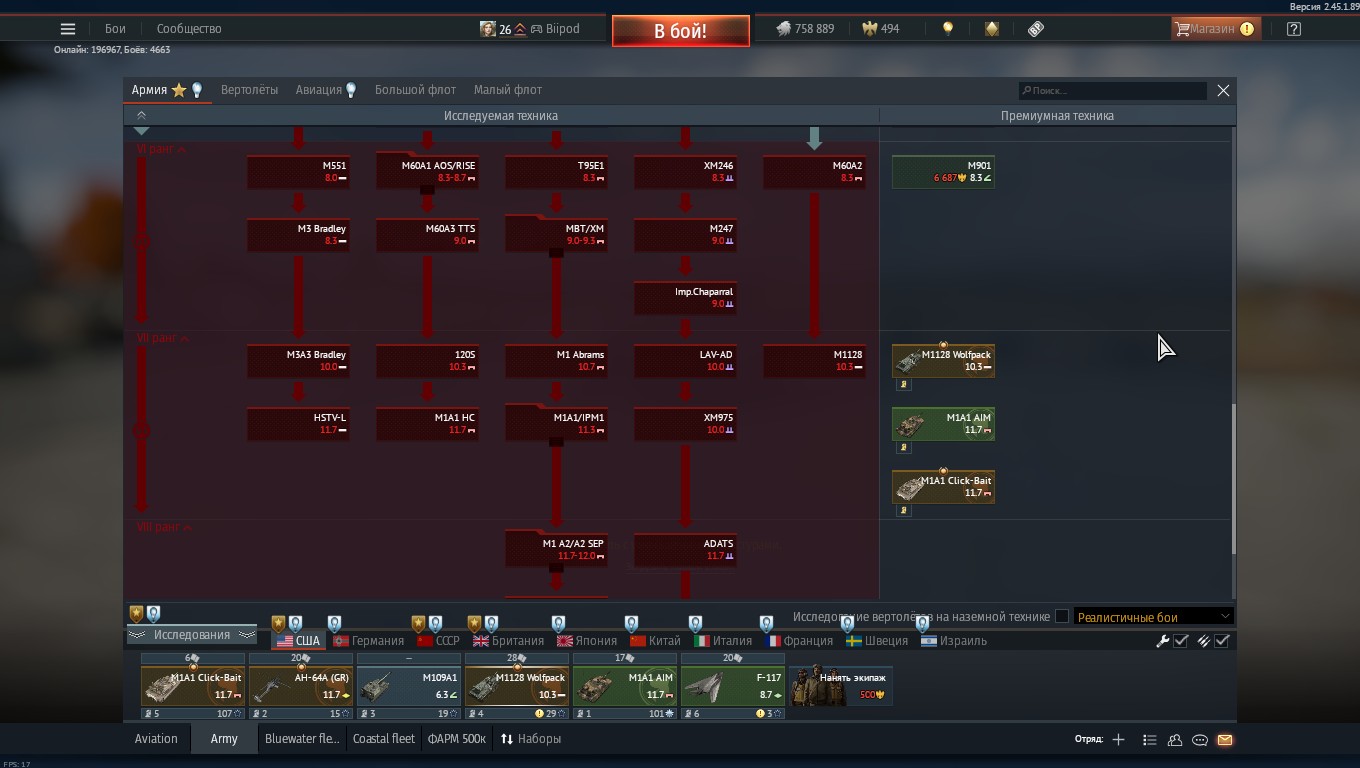Click the research tree vertical scrollbar

coord(1232,478)
